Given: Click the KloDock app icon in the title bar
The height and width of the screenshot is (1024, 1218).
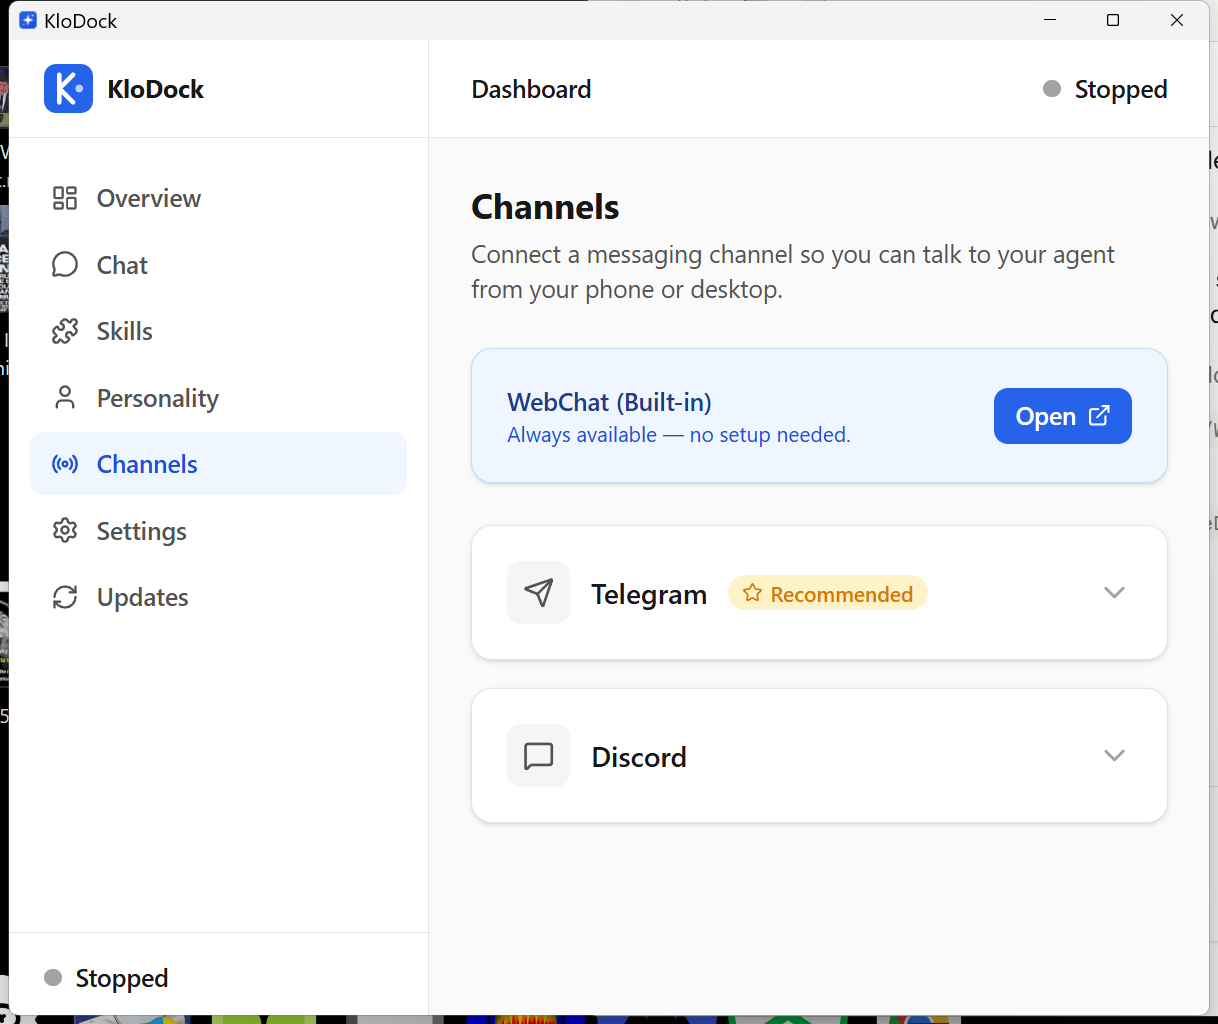Looking at the screenshot, I should tap(26, 19).
